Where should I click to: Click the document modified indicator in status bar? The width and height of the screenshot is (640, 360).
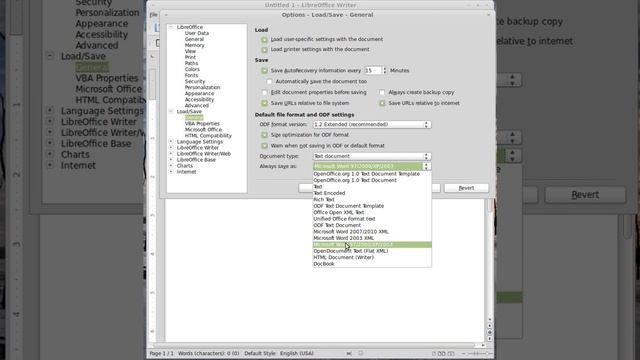click(360, 353)
